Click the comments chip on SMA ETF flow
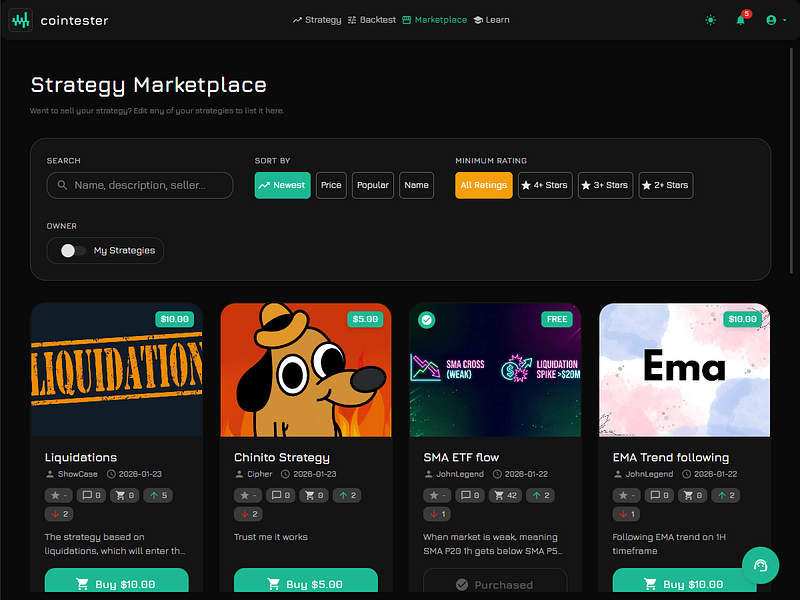 click(x=470, y=495)
